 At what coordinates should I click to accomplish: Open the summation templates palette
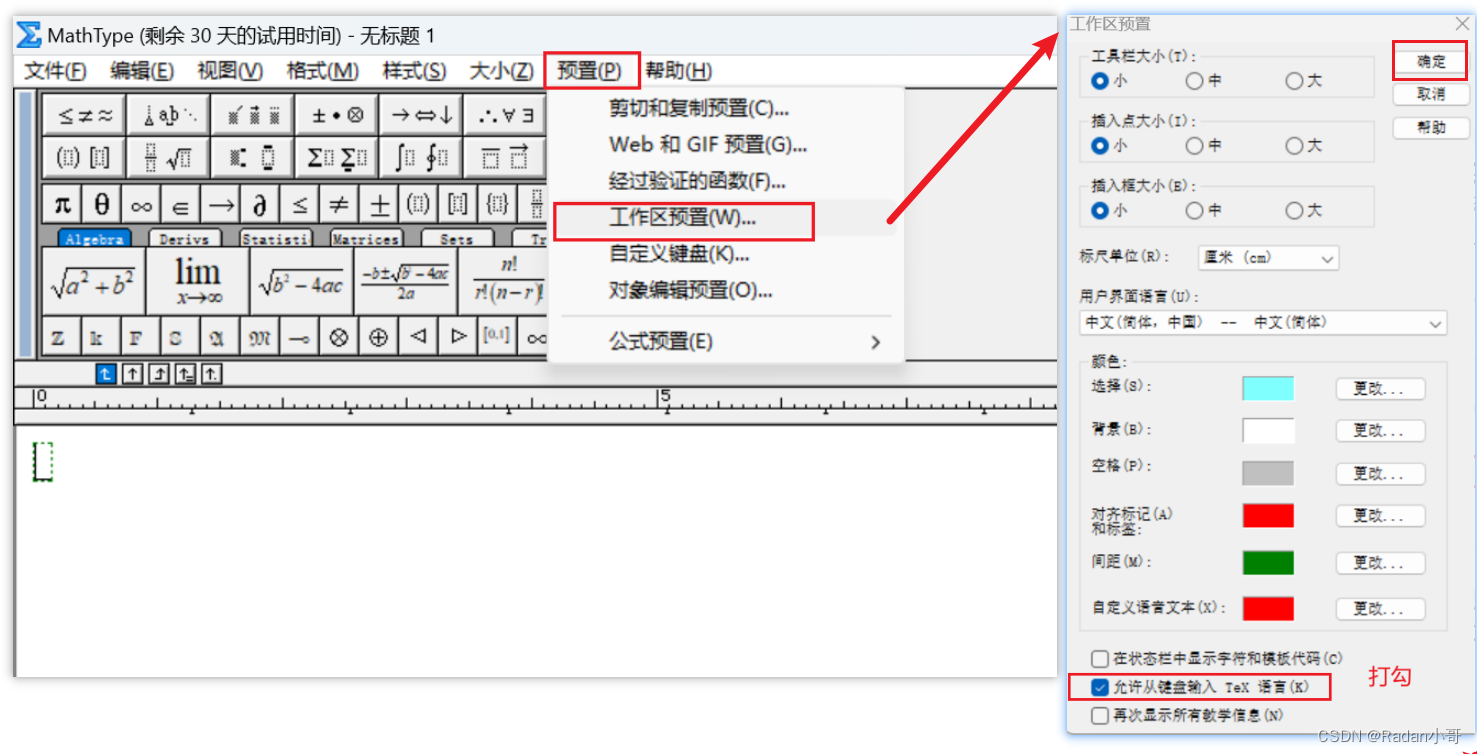[x=337, y=157]
